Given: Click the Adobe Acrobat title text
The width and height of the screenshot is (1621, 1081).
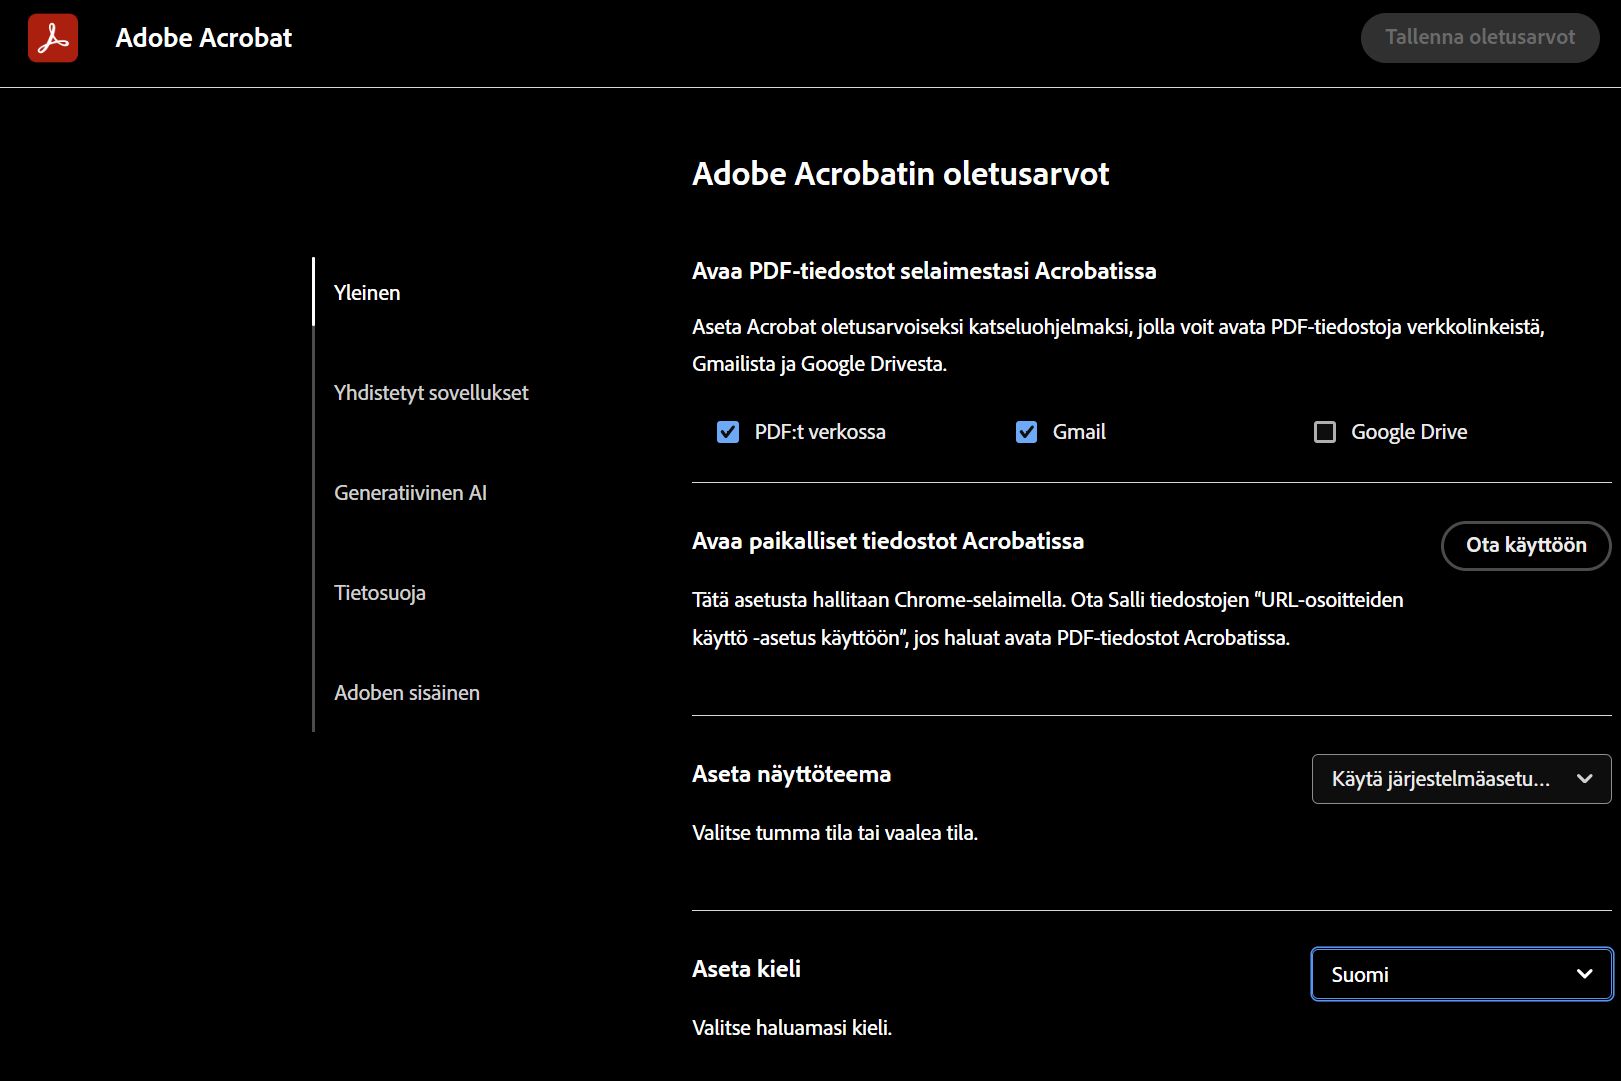Looking at the screenshot, I should coord(203,38).
